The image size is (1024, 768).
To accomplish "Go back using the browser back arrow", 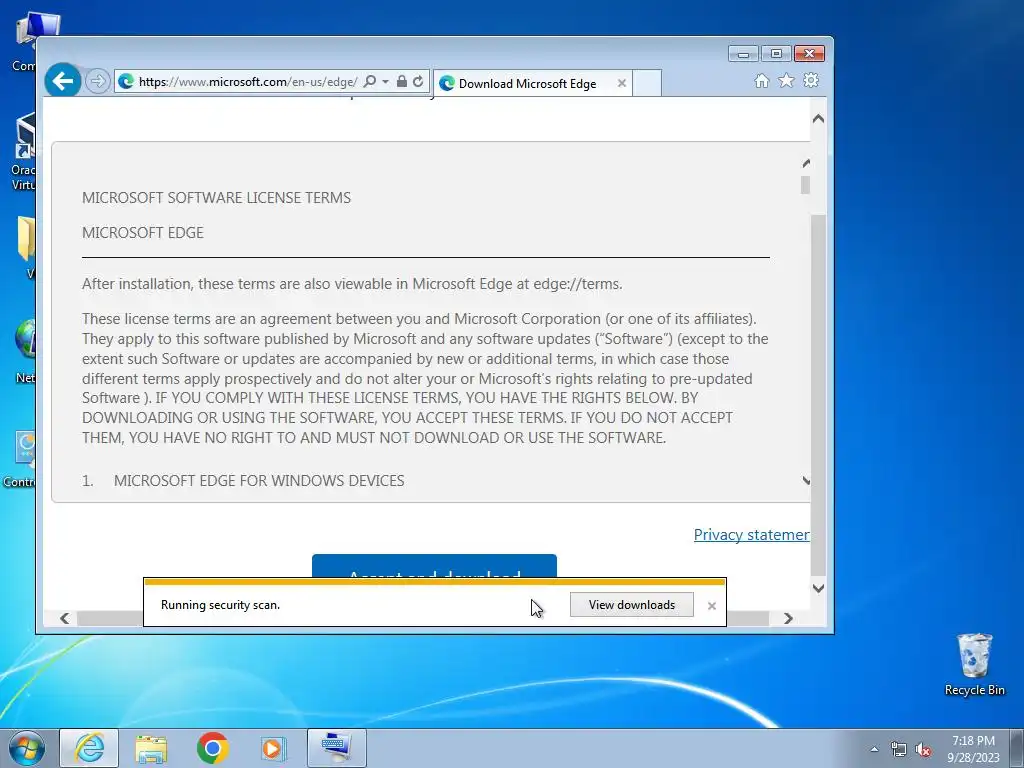I will click(x=63, y=81).
